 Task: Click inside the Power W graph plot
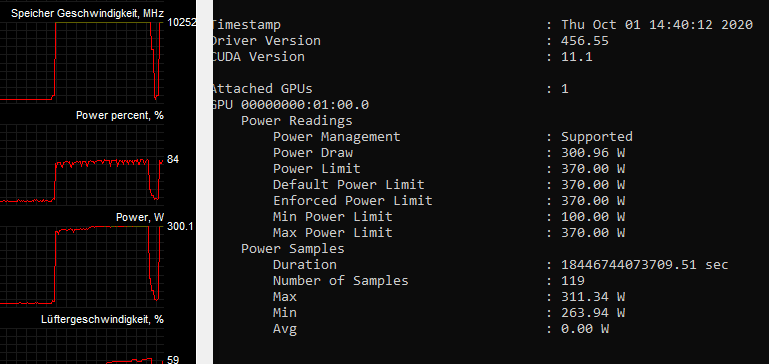coord(81,265)
